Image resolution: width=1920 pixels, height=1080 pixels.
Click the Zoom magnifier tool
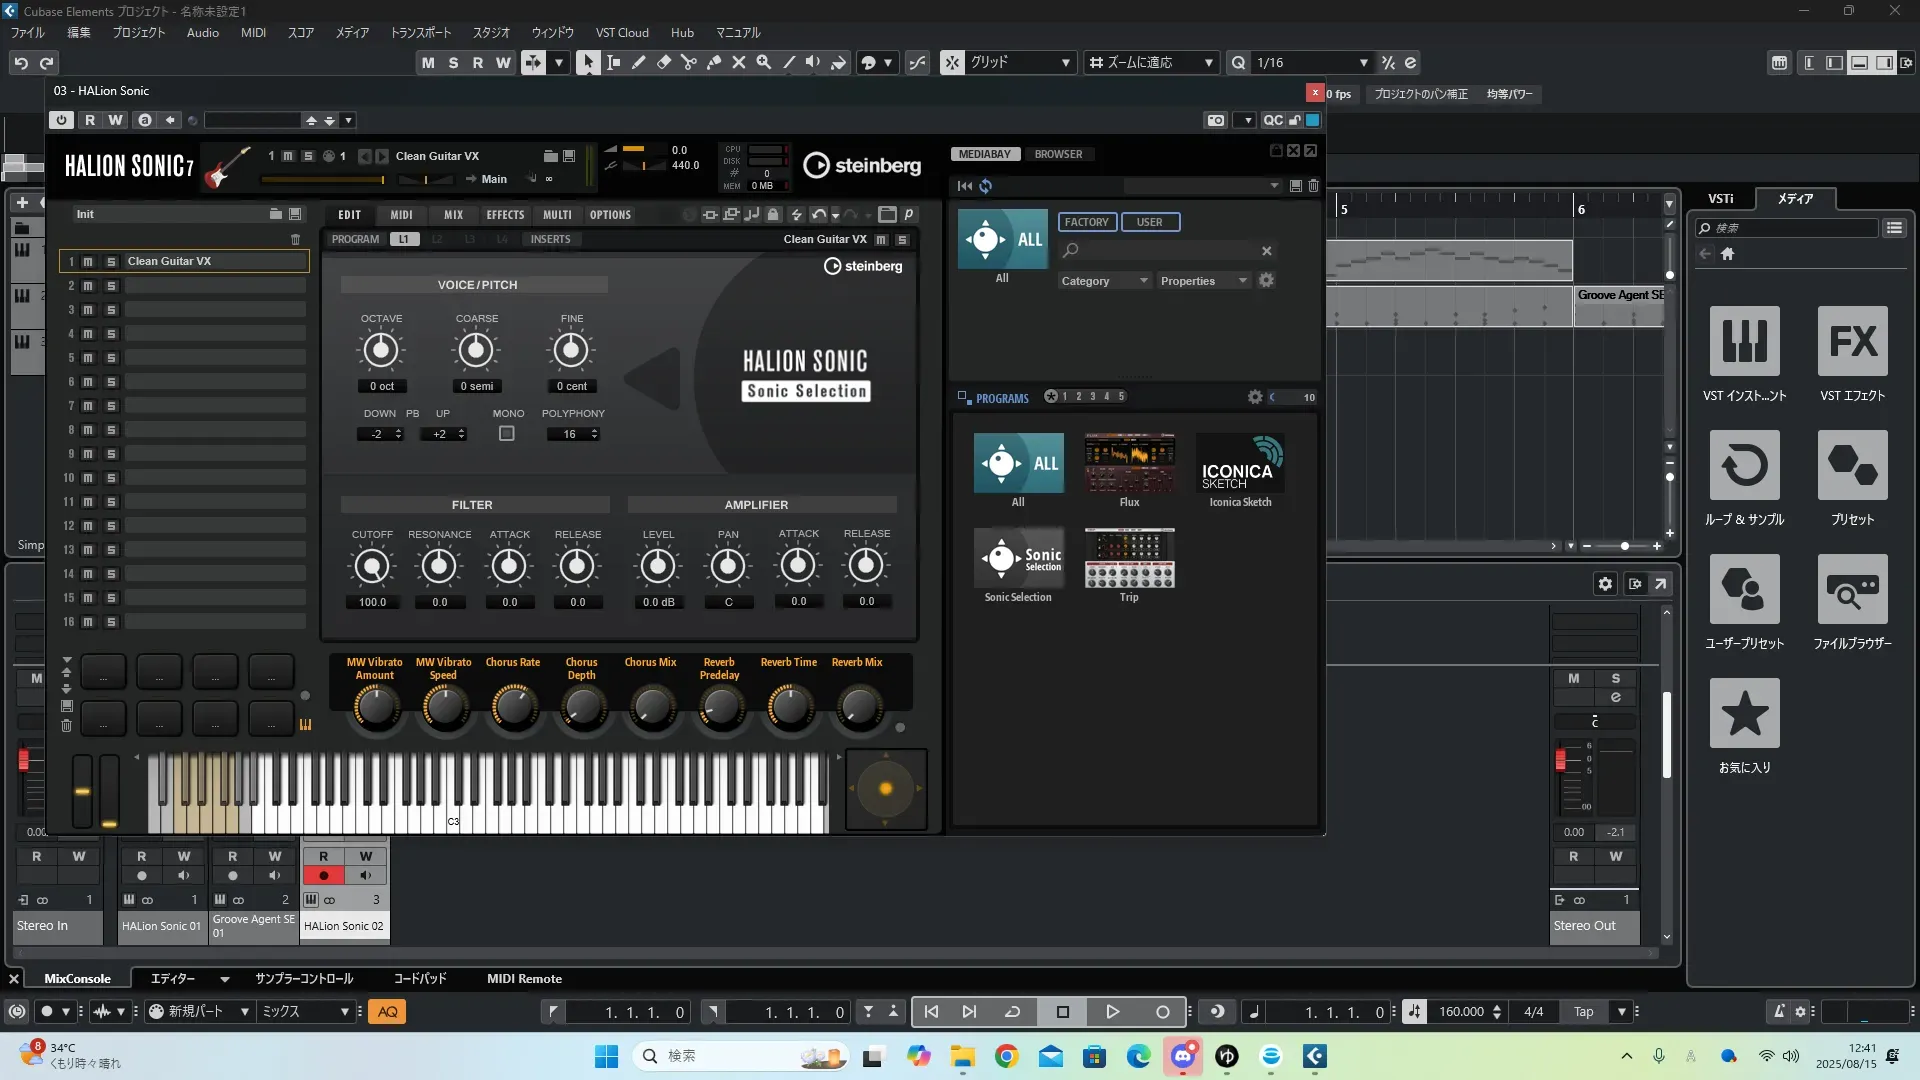tap(764, 62)
